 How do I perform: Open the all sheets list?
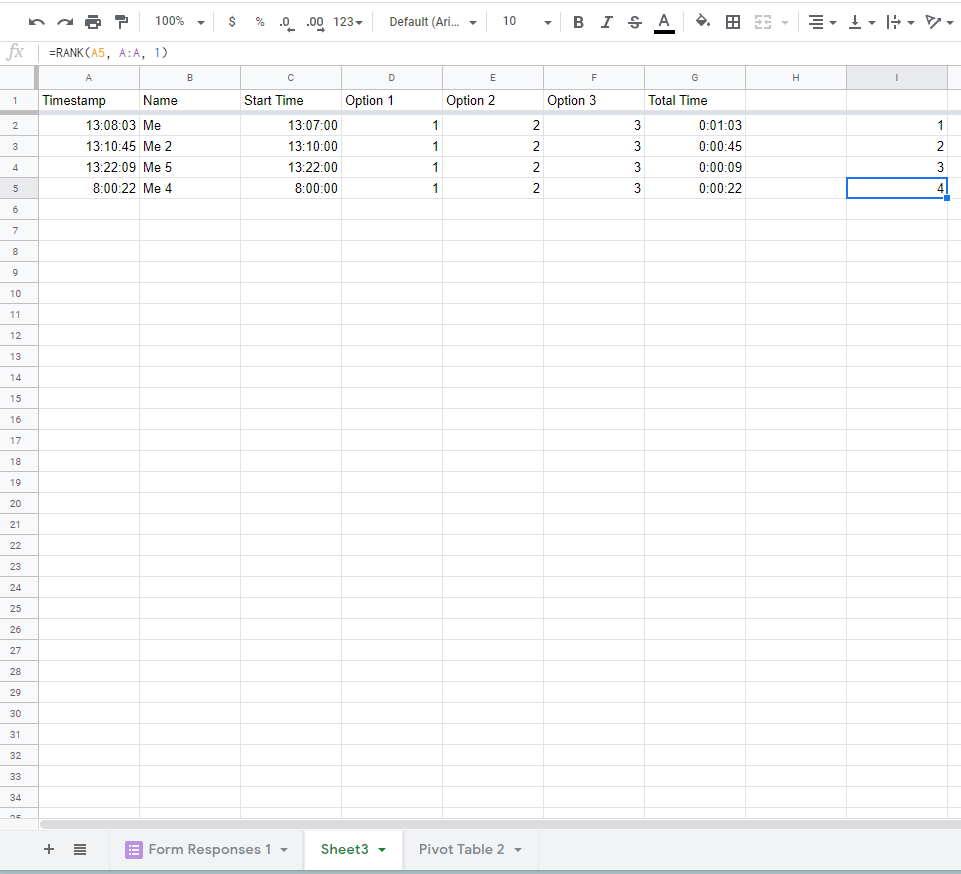point(80,849)
